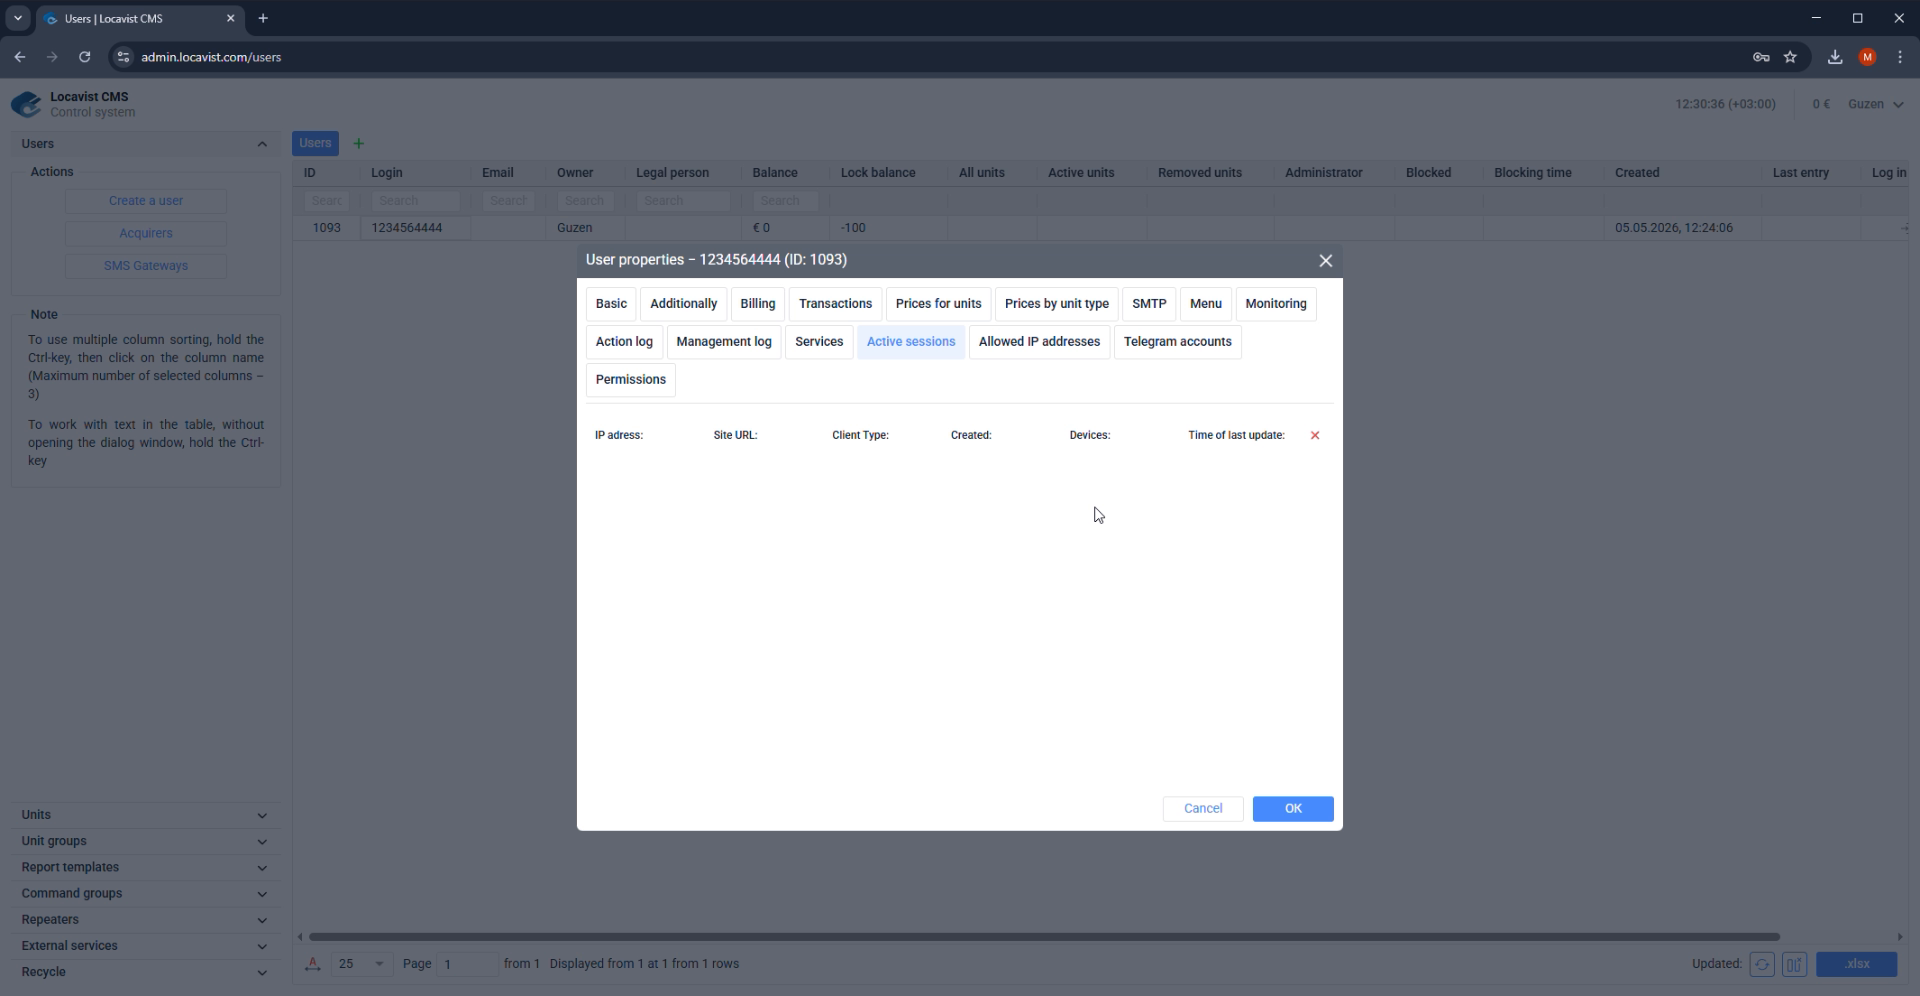Image resolution: width=1920 pixels, height=996 pixels.
Task: Switch to the SMTP tab
Action: tap(1149, 304)
